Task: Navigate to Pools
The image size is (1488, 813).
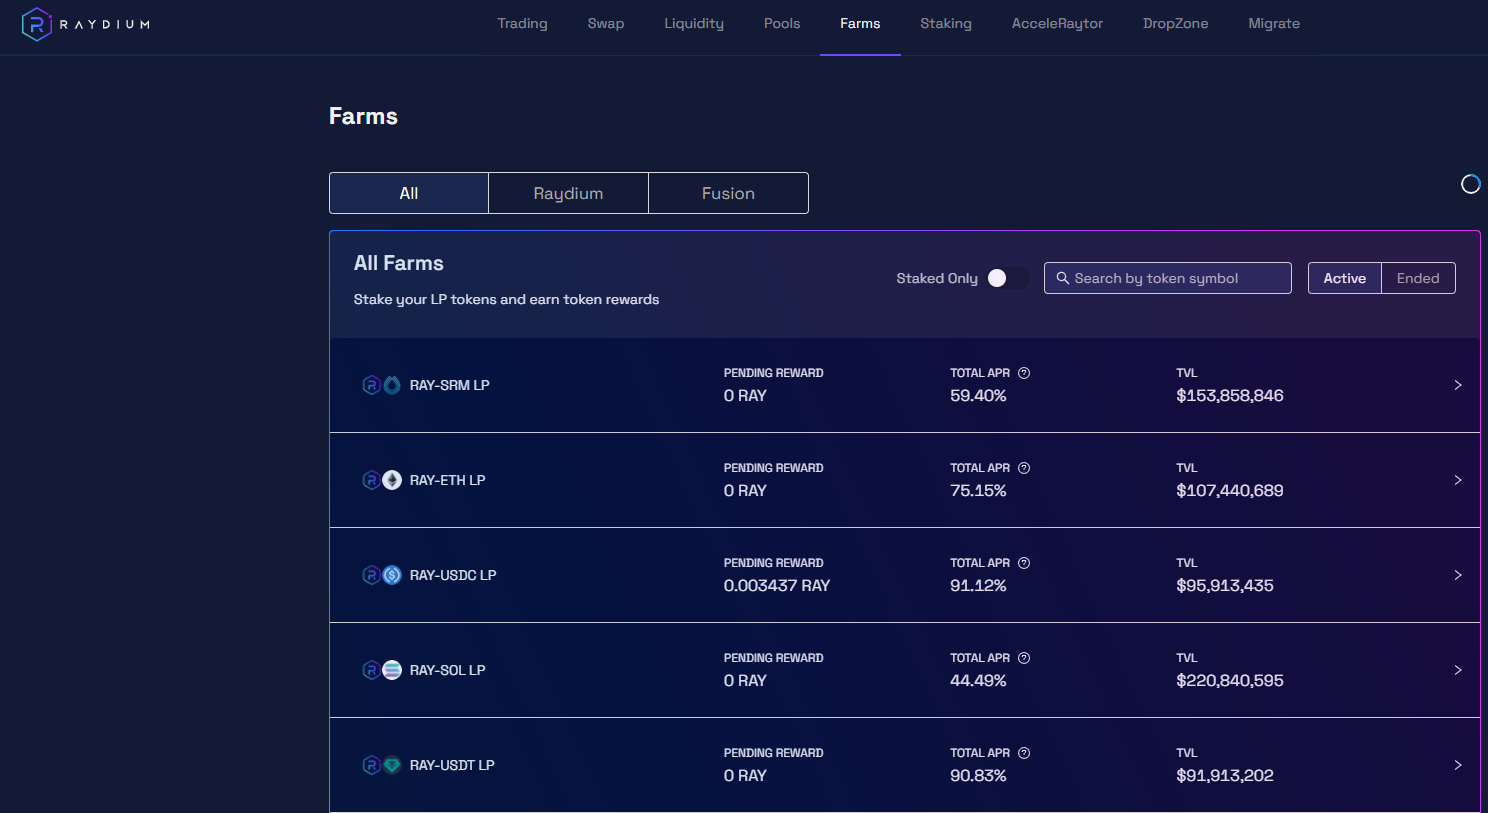Action: [x=782, y=24]
